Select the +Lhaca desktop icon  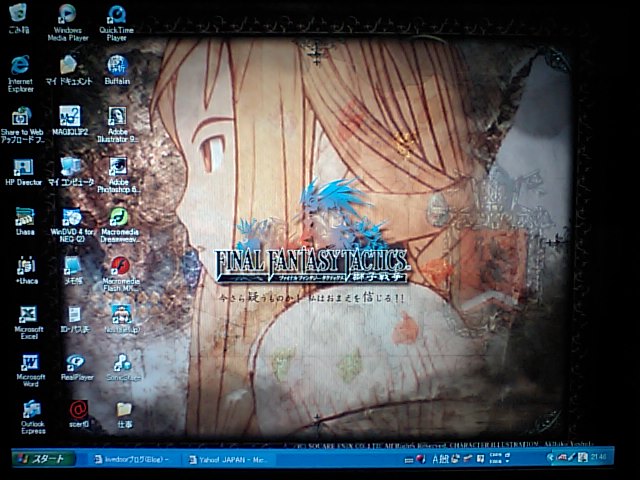click(27, 270)
